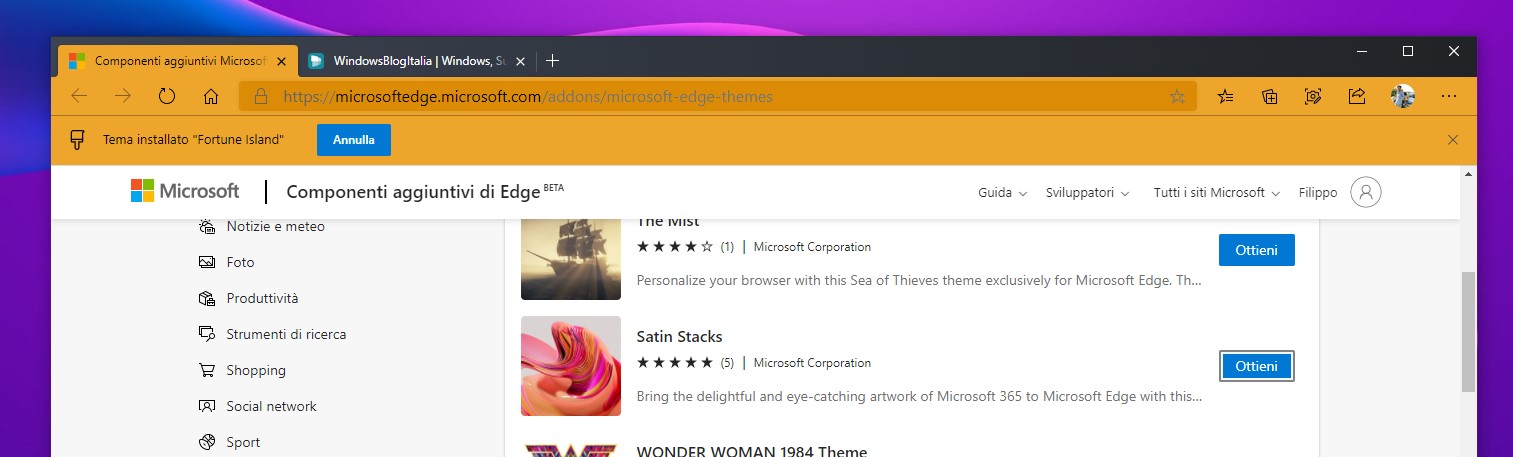Click the theme brush icon in infobar

76,140
